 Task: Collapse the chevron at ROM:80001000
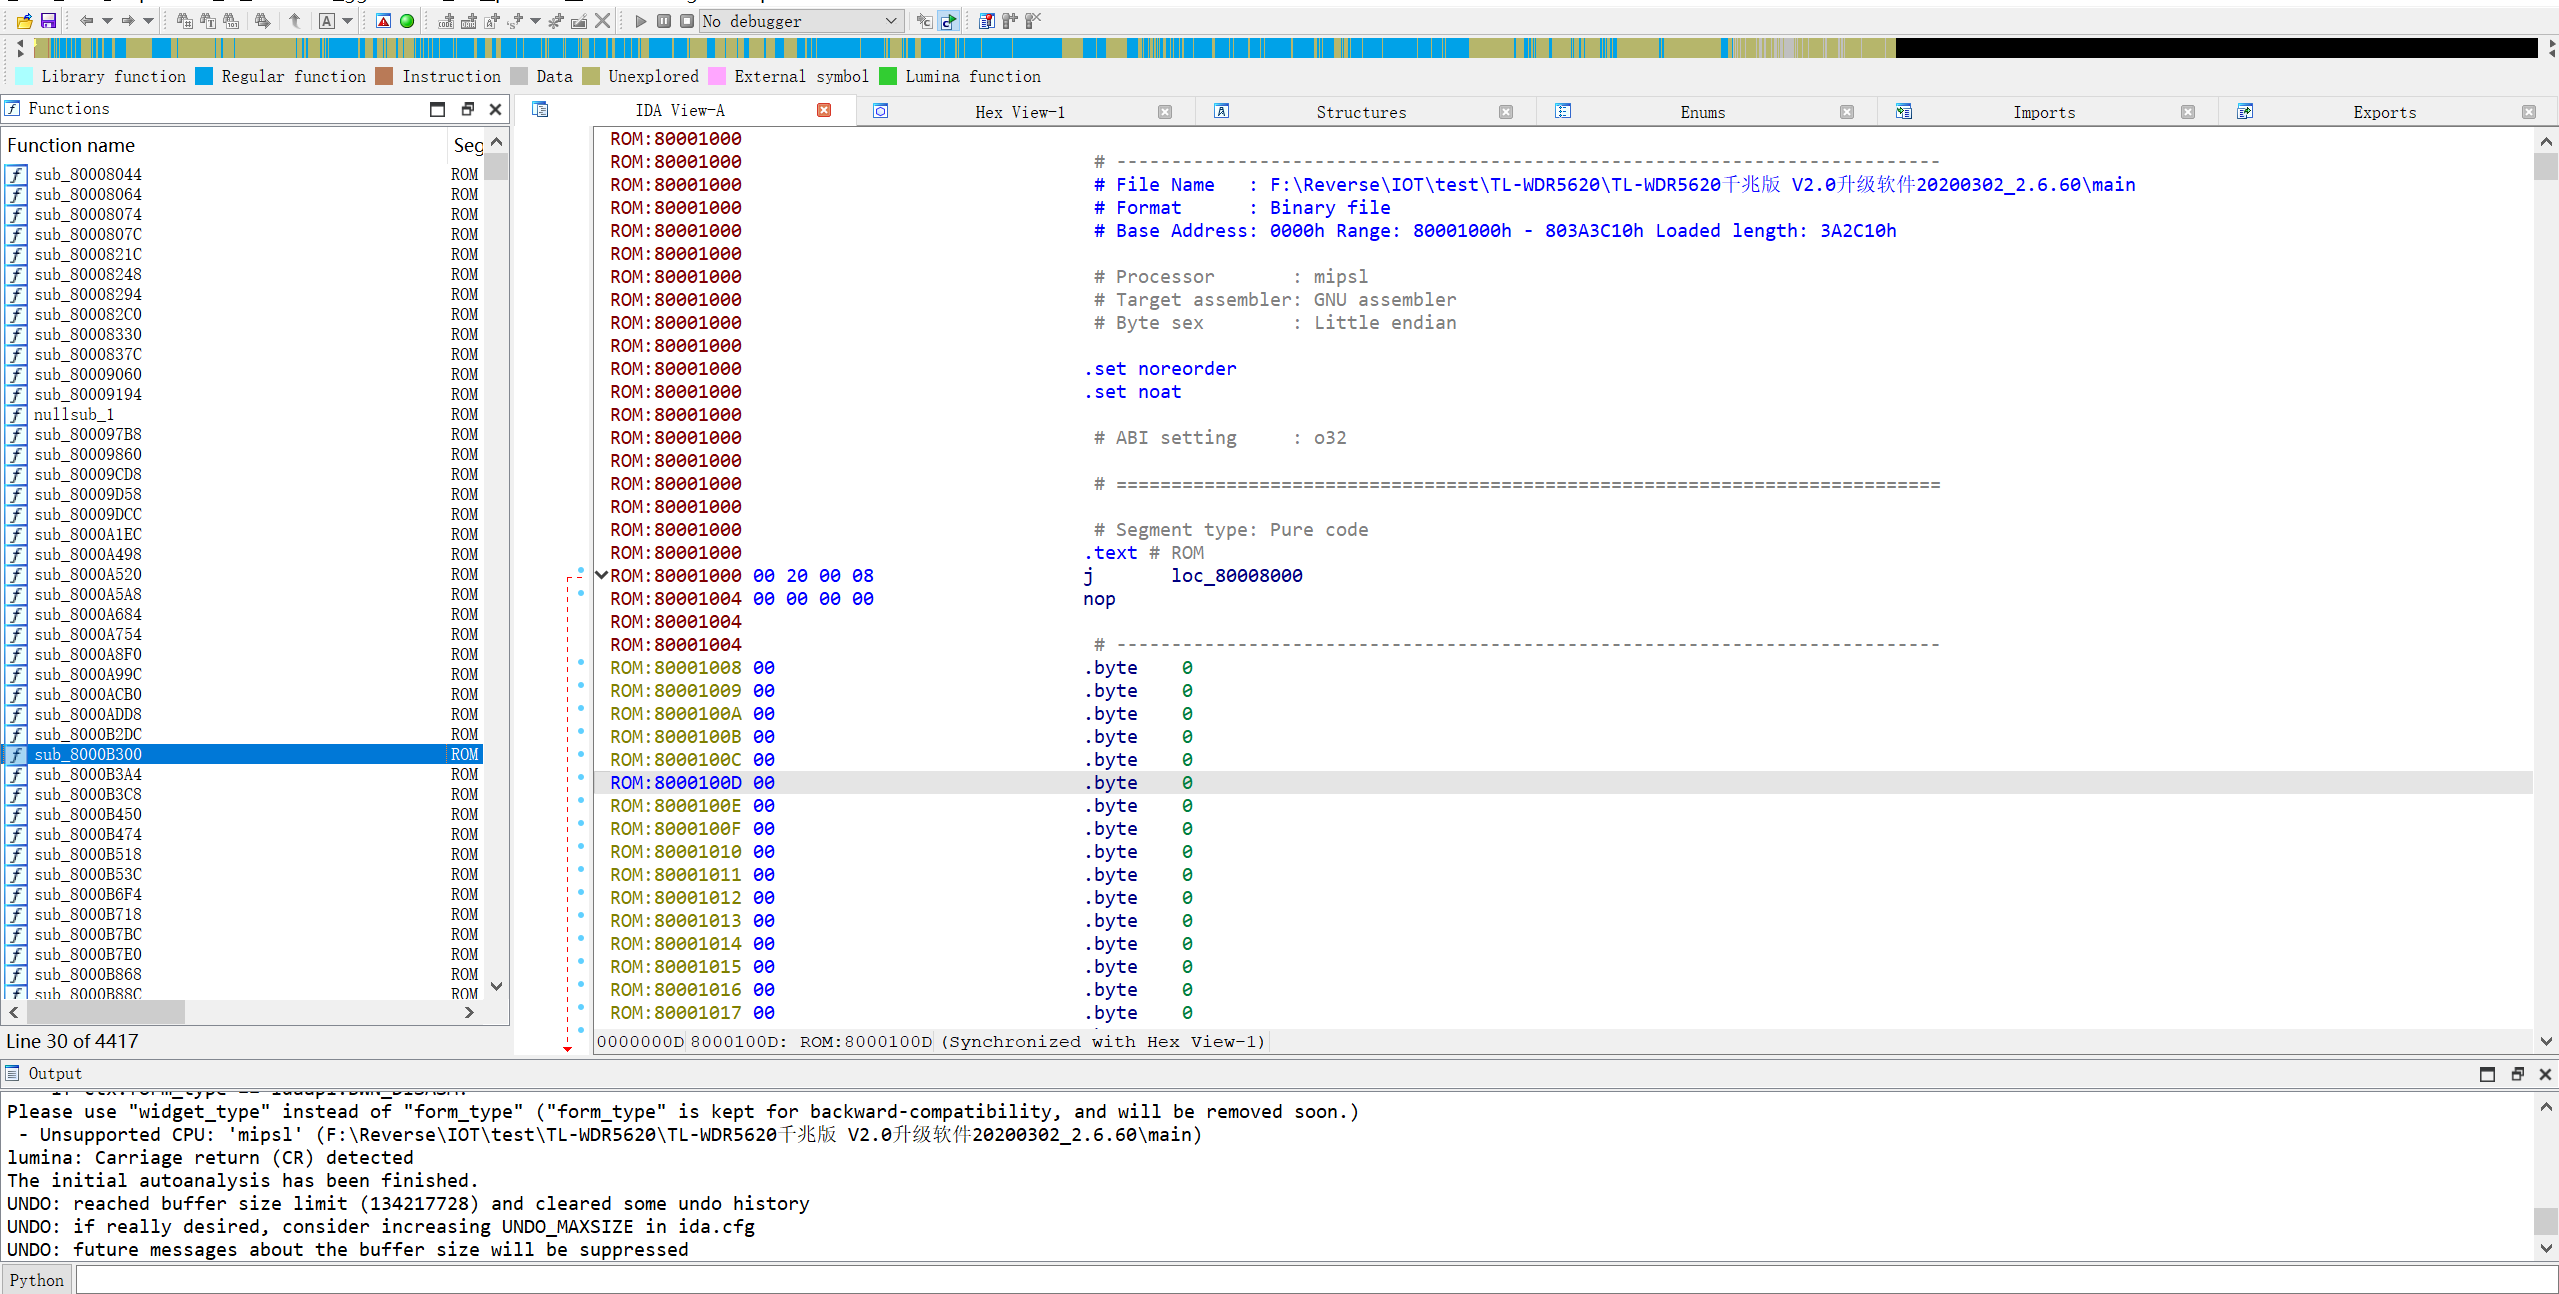click(x=601, y=575)
